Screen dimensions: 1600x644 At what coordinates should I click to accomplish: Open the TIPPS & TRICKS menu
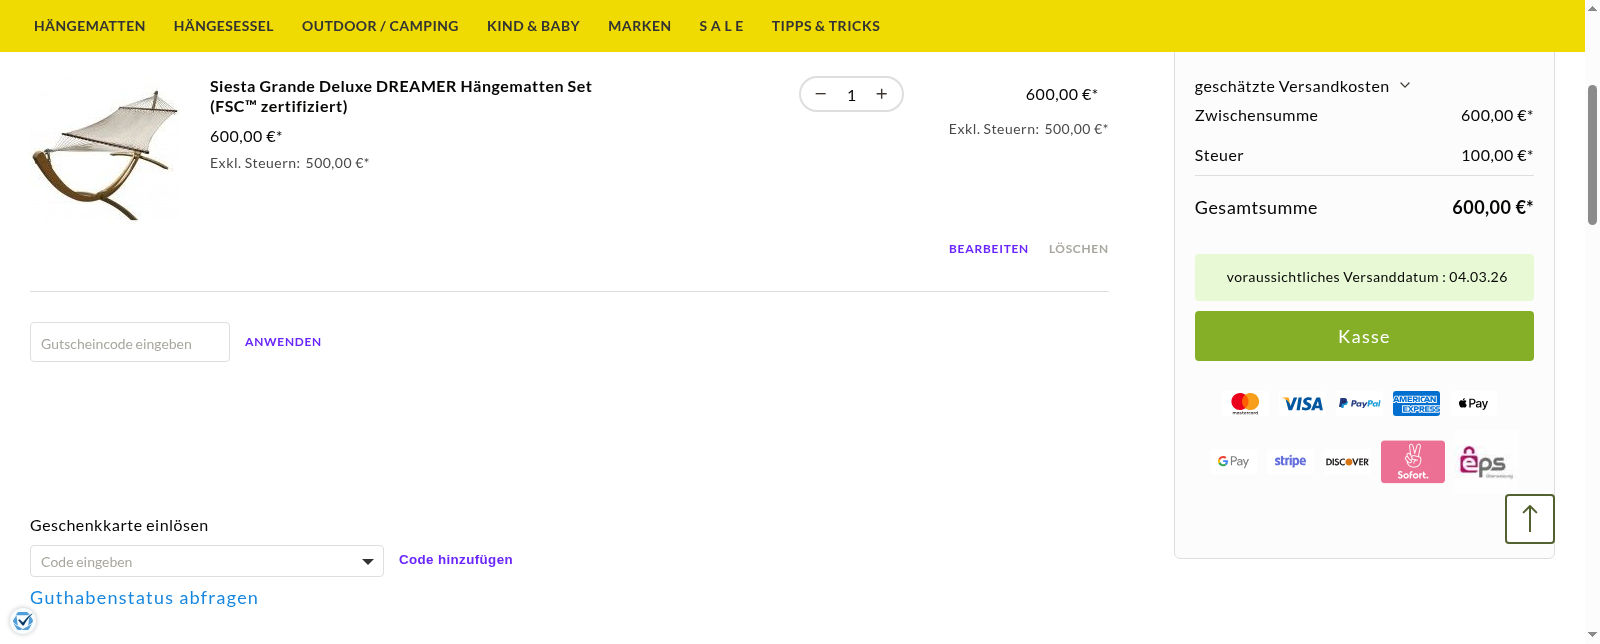(826, 26)
